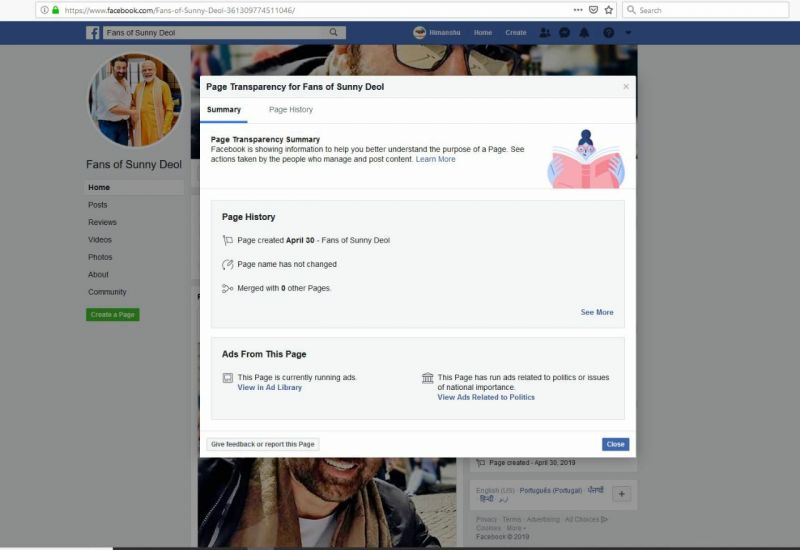Click the reading woman illustration
This screenshot has height=550, width=800.
tap(586, 159)
